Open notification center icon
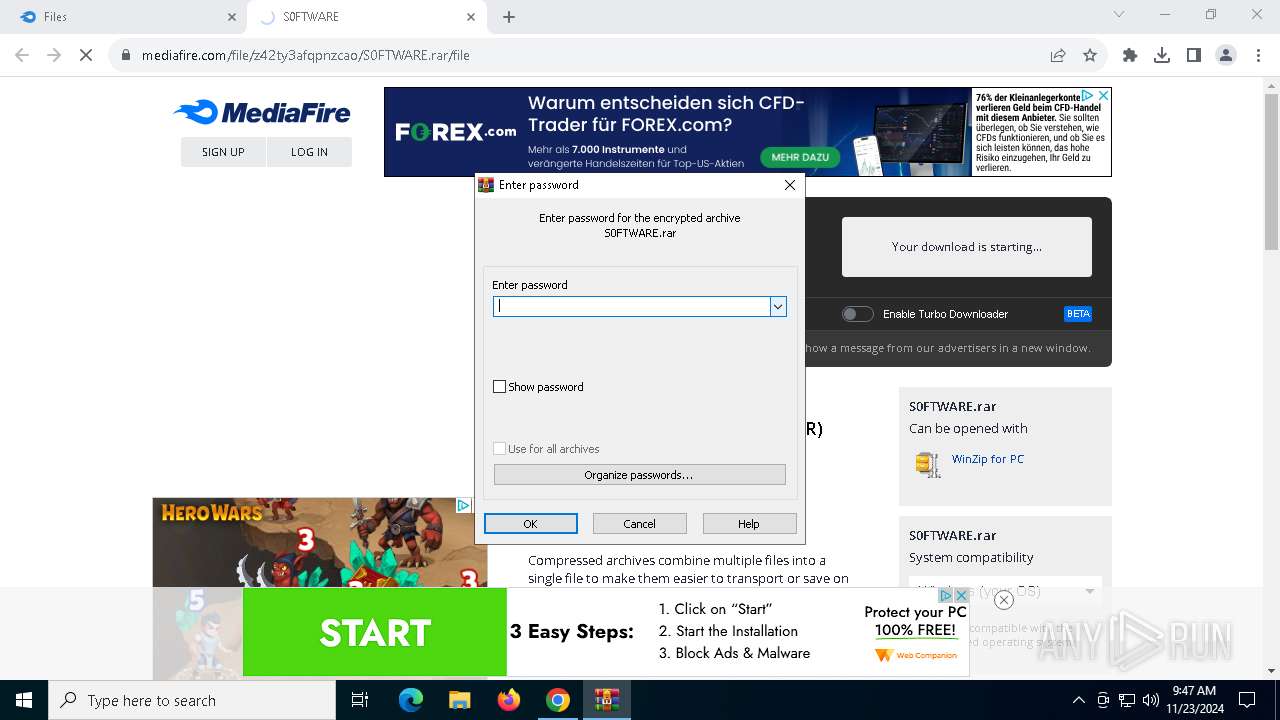 1247,700
